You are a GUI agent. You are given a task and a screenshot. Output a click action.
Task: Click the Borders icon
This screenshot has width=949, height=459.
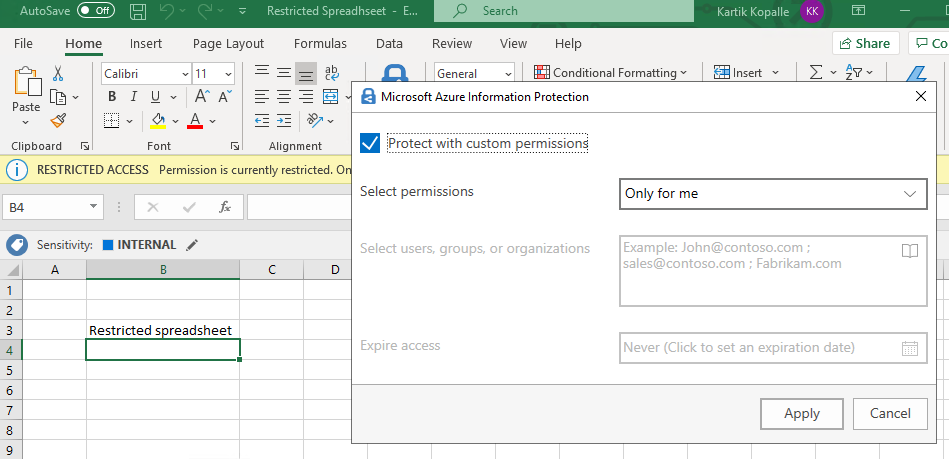pyautogui.click(x=112, y=121)
